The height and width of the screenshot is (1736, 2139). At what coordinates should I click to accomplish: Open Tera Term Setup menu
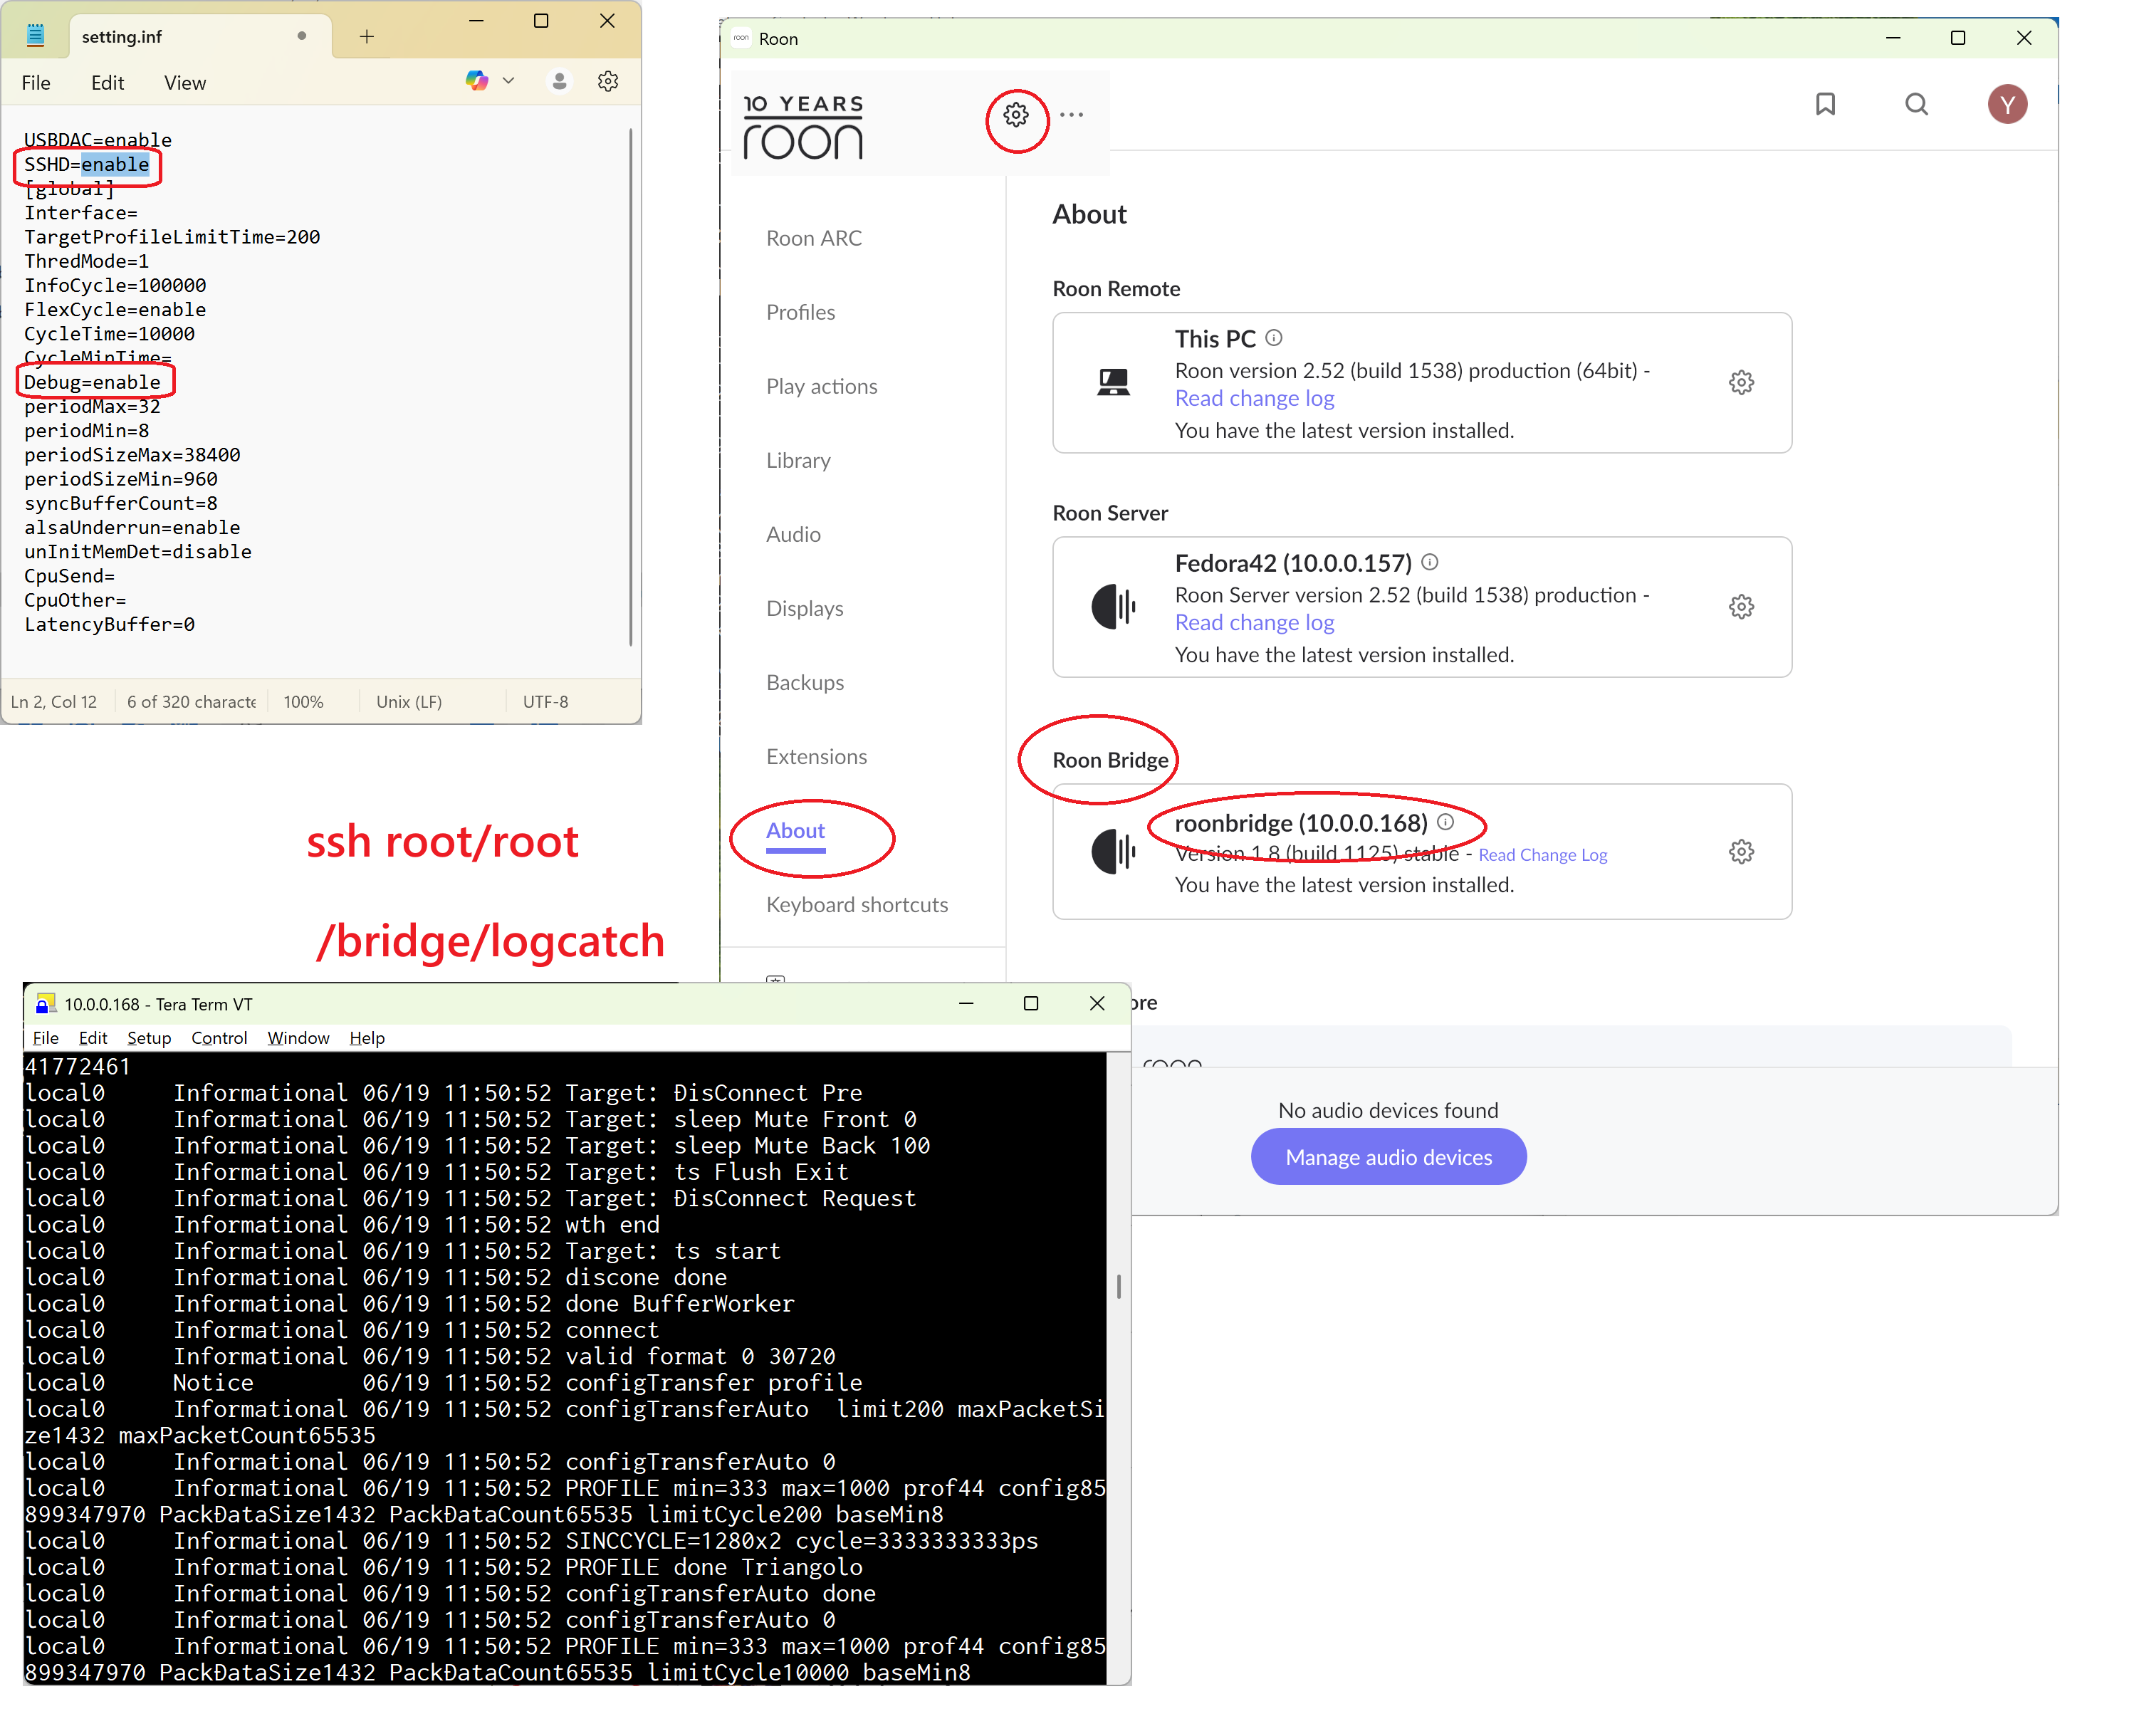[x=149, y=1038]
